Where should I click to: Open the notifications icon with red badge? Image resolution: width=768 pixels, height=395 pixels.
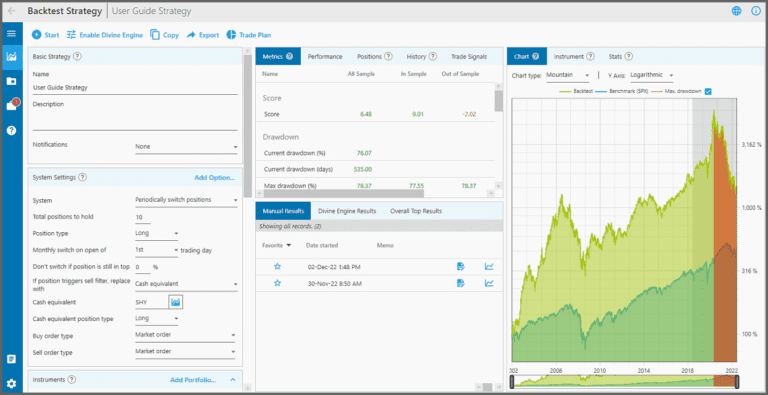click(x=12, y=105)
